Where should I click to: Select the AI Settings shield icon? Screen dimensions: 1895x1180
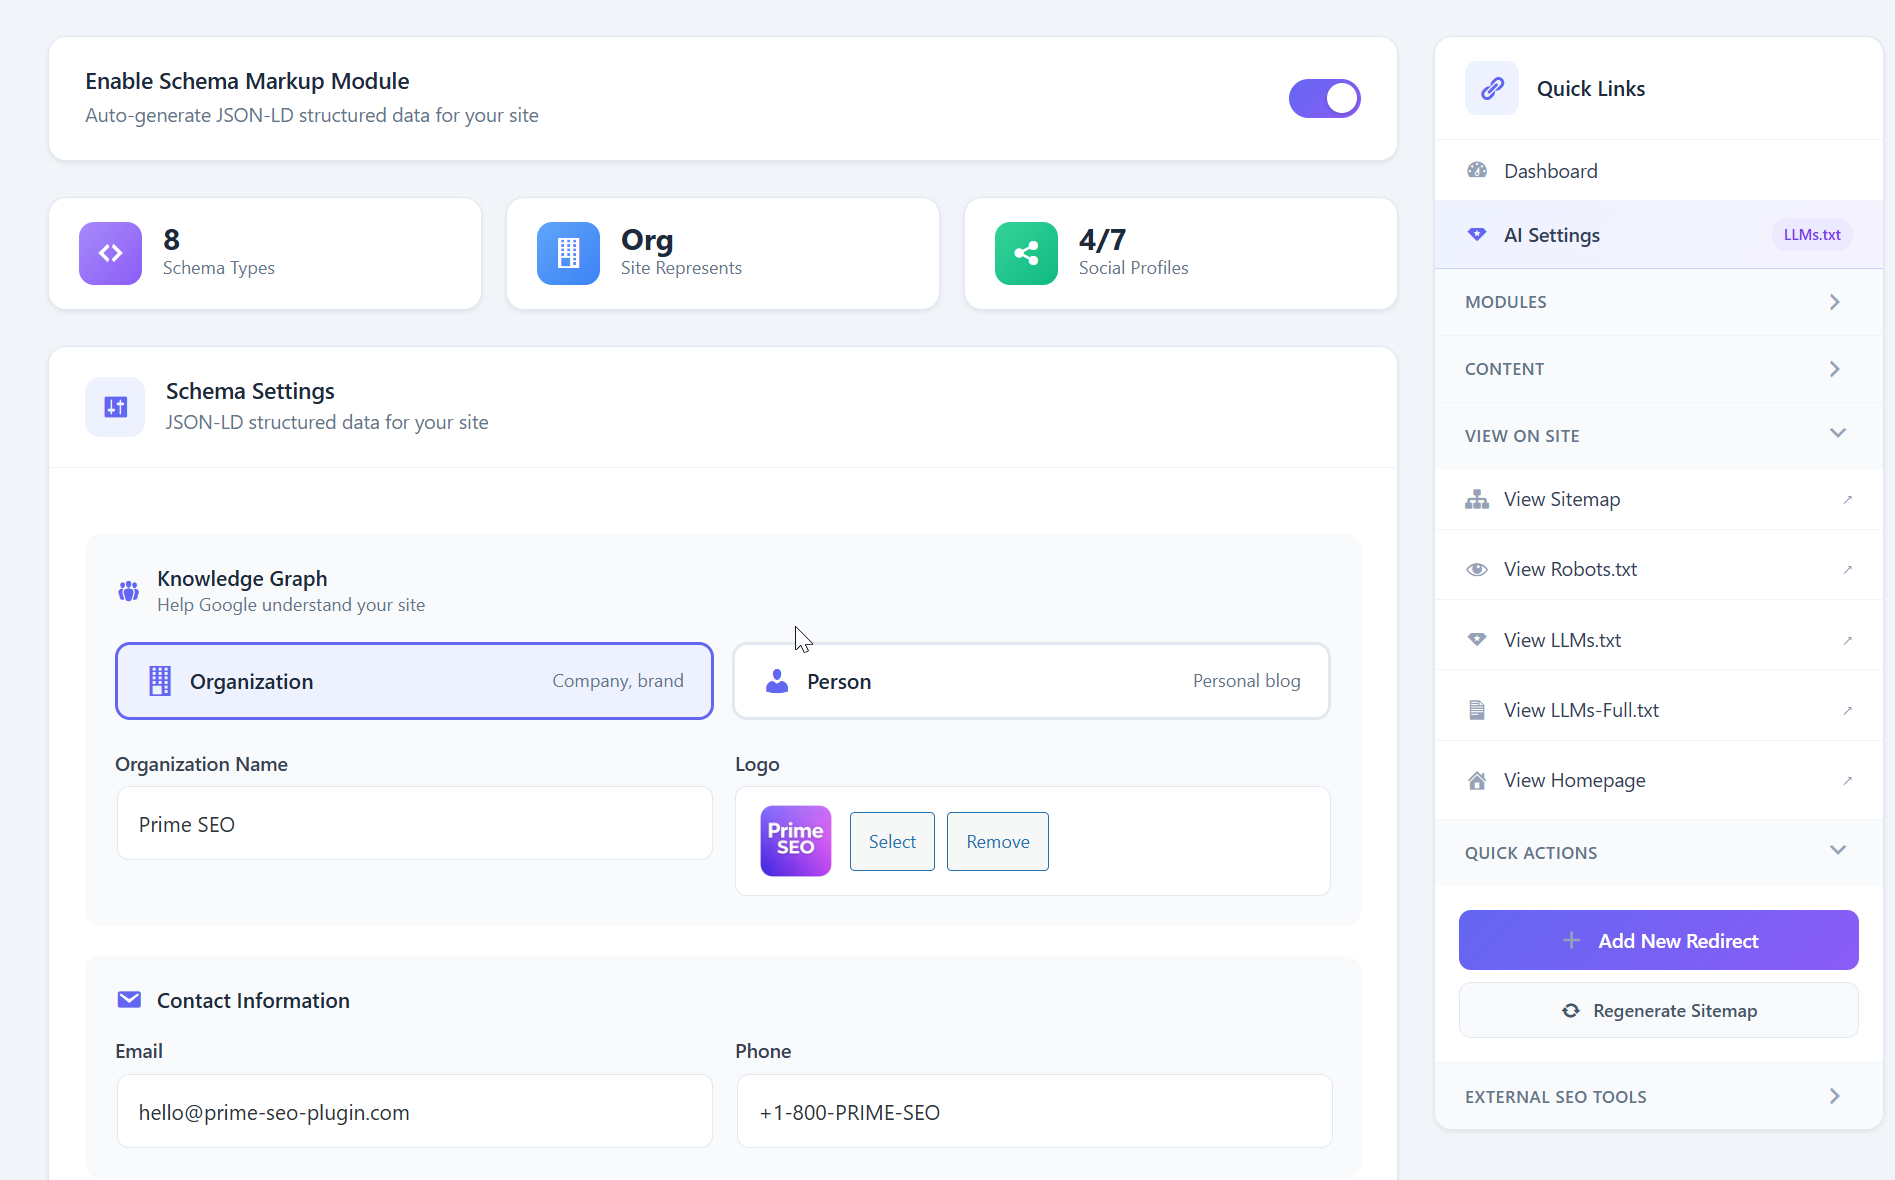(x=1477, y=234)
